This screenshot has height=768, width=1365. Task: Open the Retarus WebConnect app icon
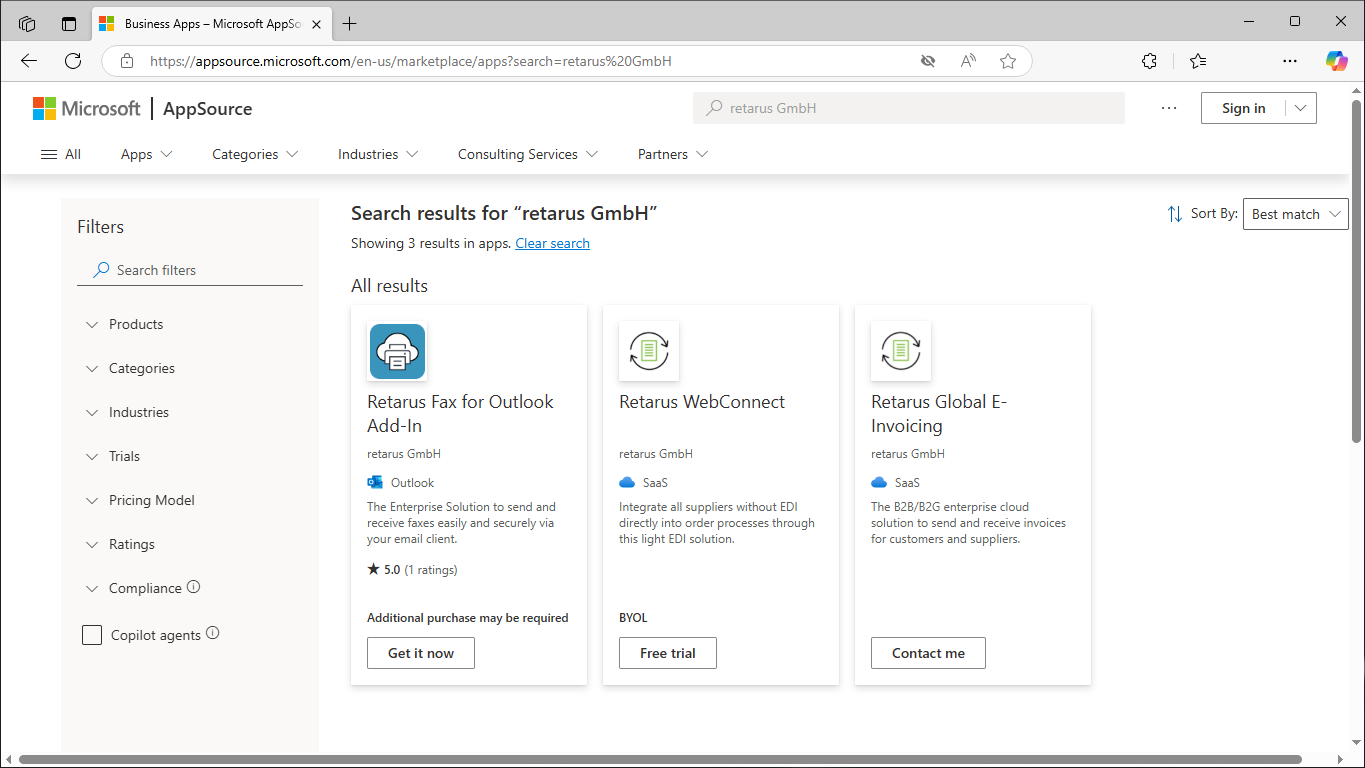pos(649,351)
